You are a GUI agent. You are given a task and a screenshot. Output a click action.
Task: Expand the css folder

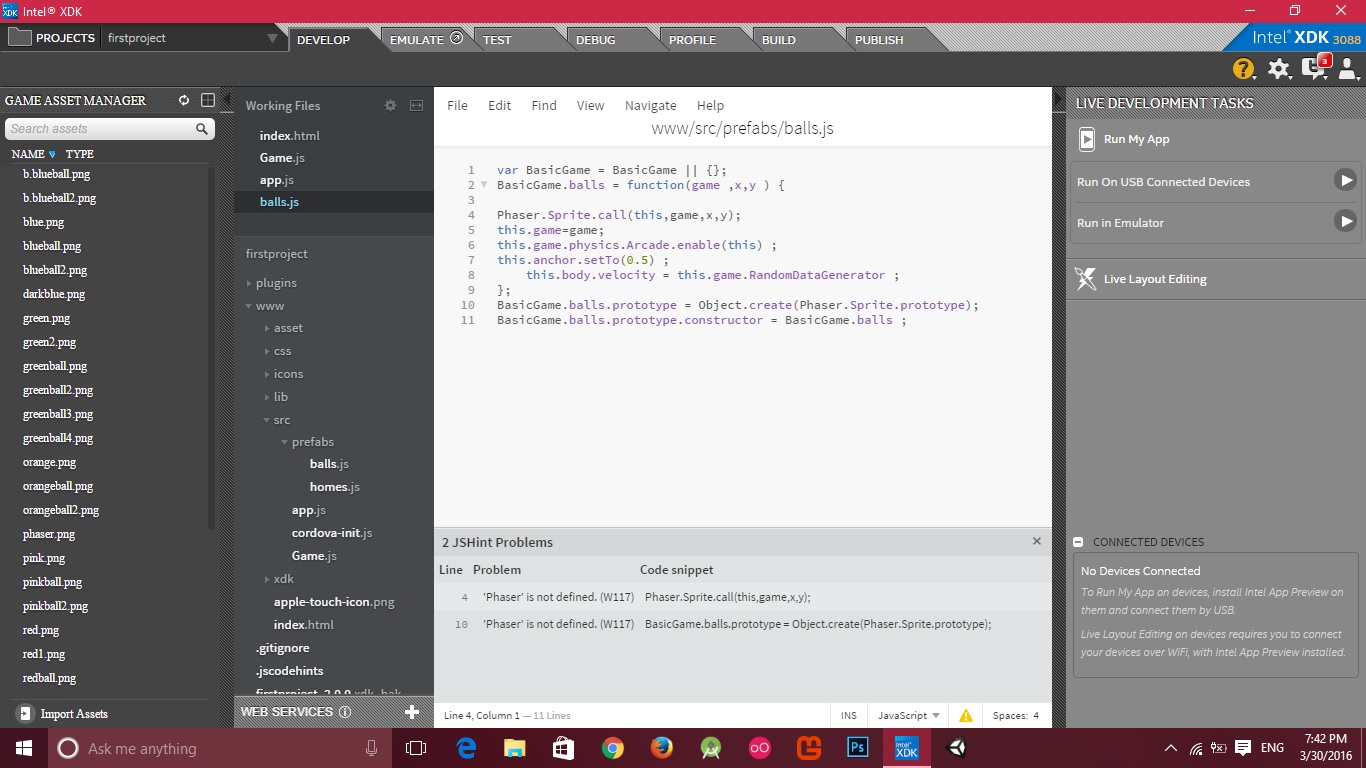(x=267, y=351)
